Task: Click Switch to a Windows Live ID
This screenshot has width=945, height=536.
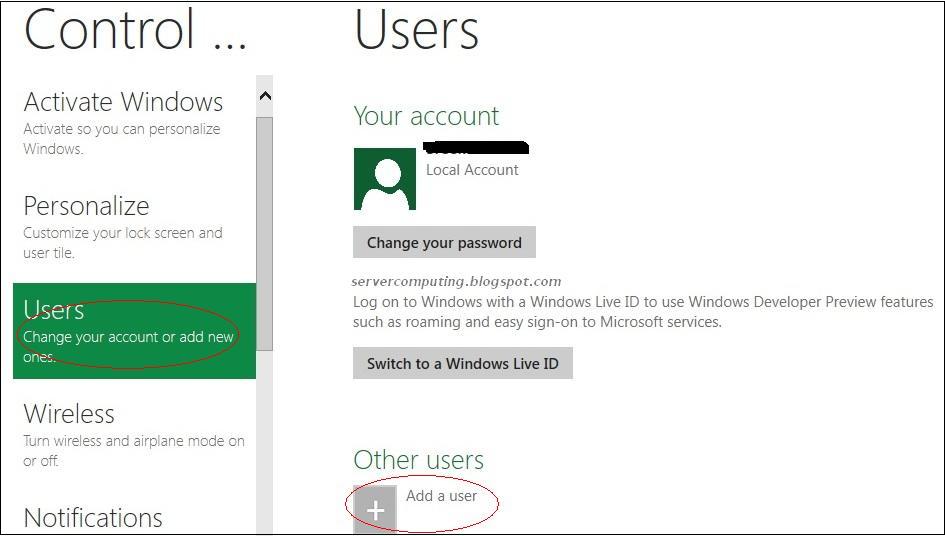Action: click(x=462, y=363)
